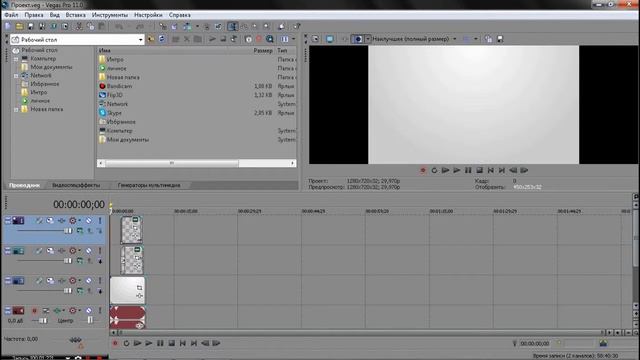Switch to Видеоспецэффекты tab
Viewport: 640px width, 360px height.
coord(76,185)
